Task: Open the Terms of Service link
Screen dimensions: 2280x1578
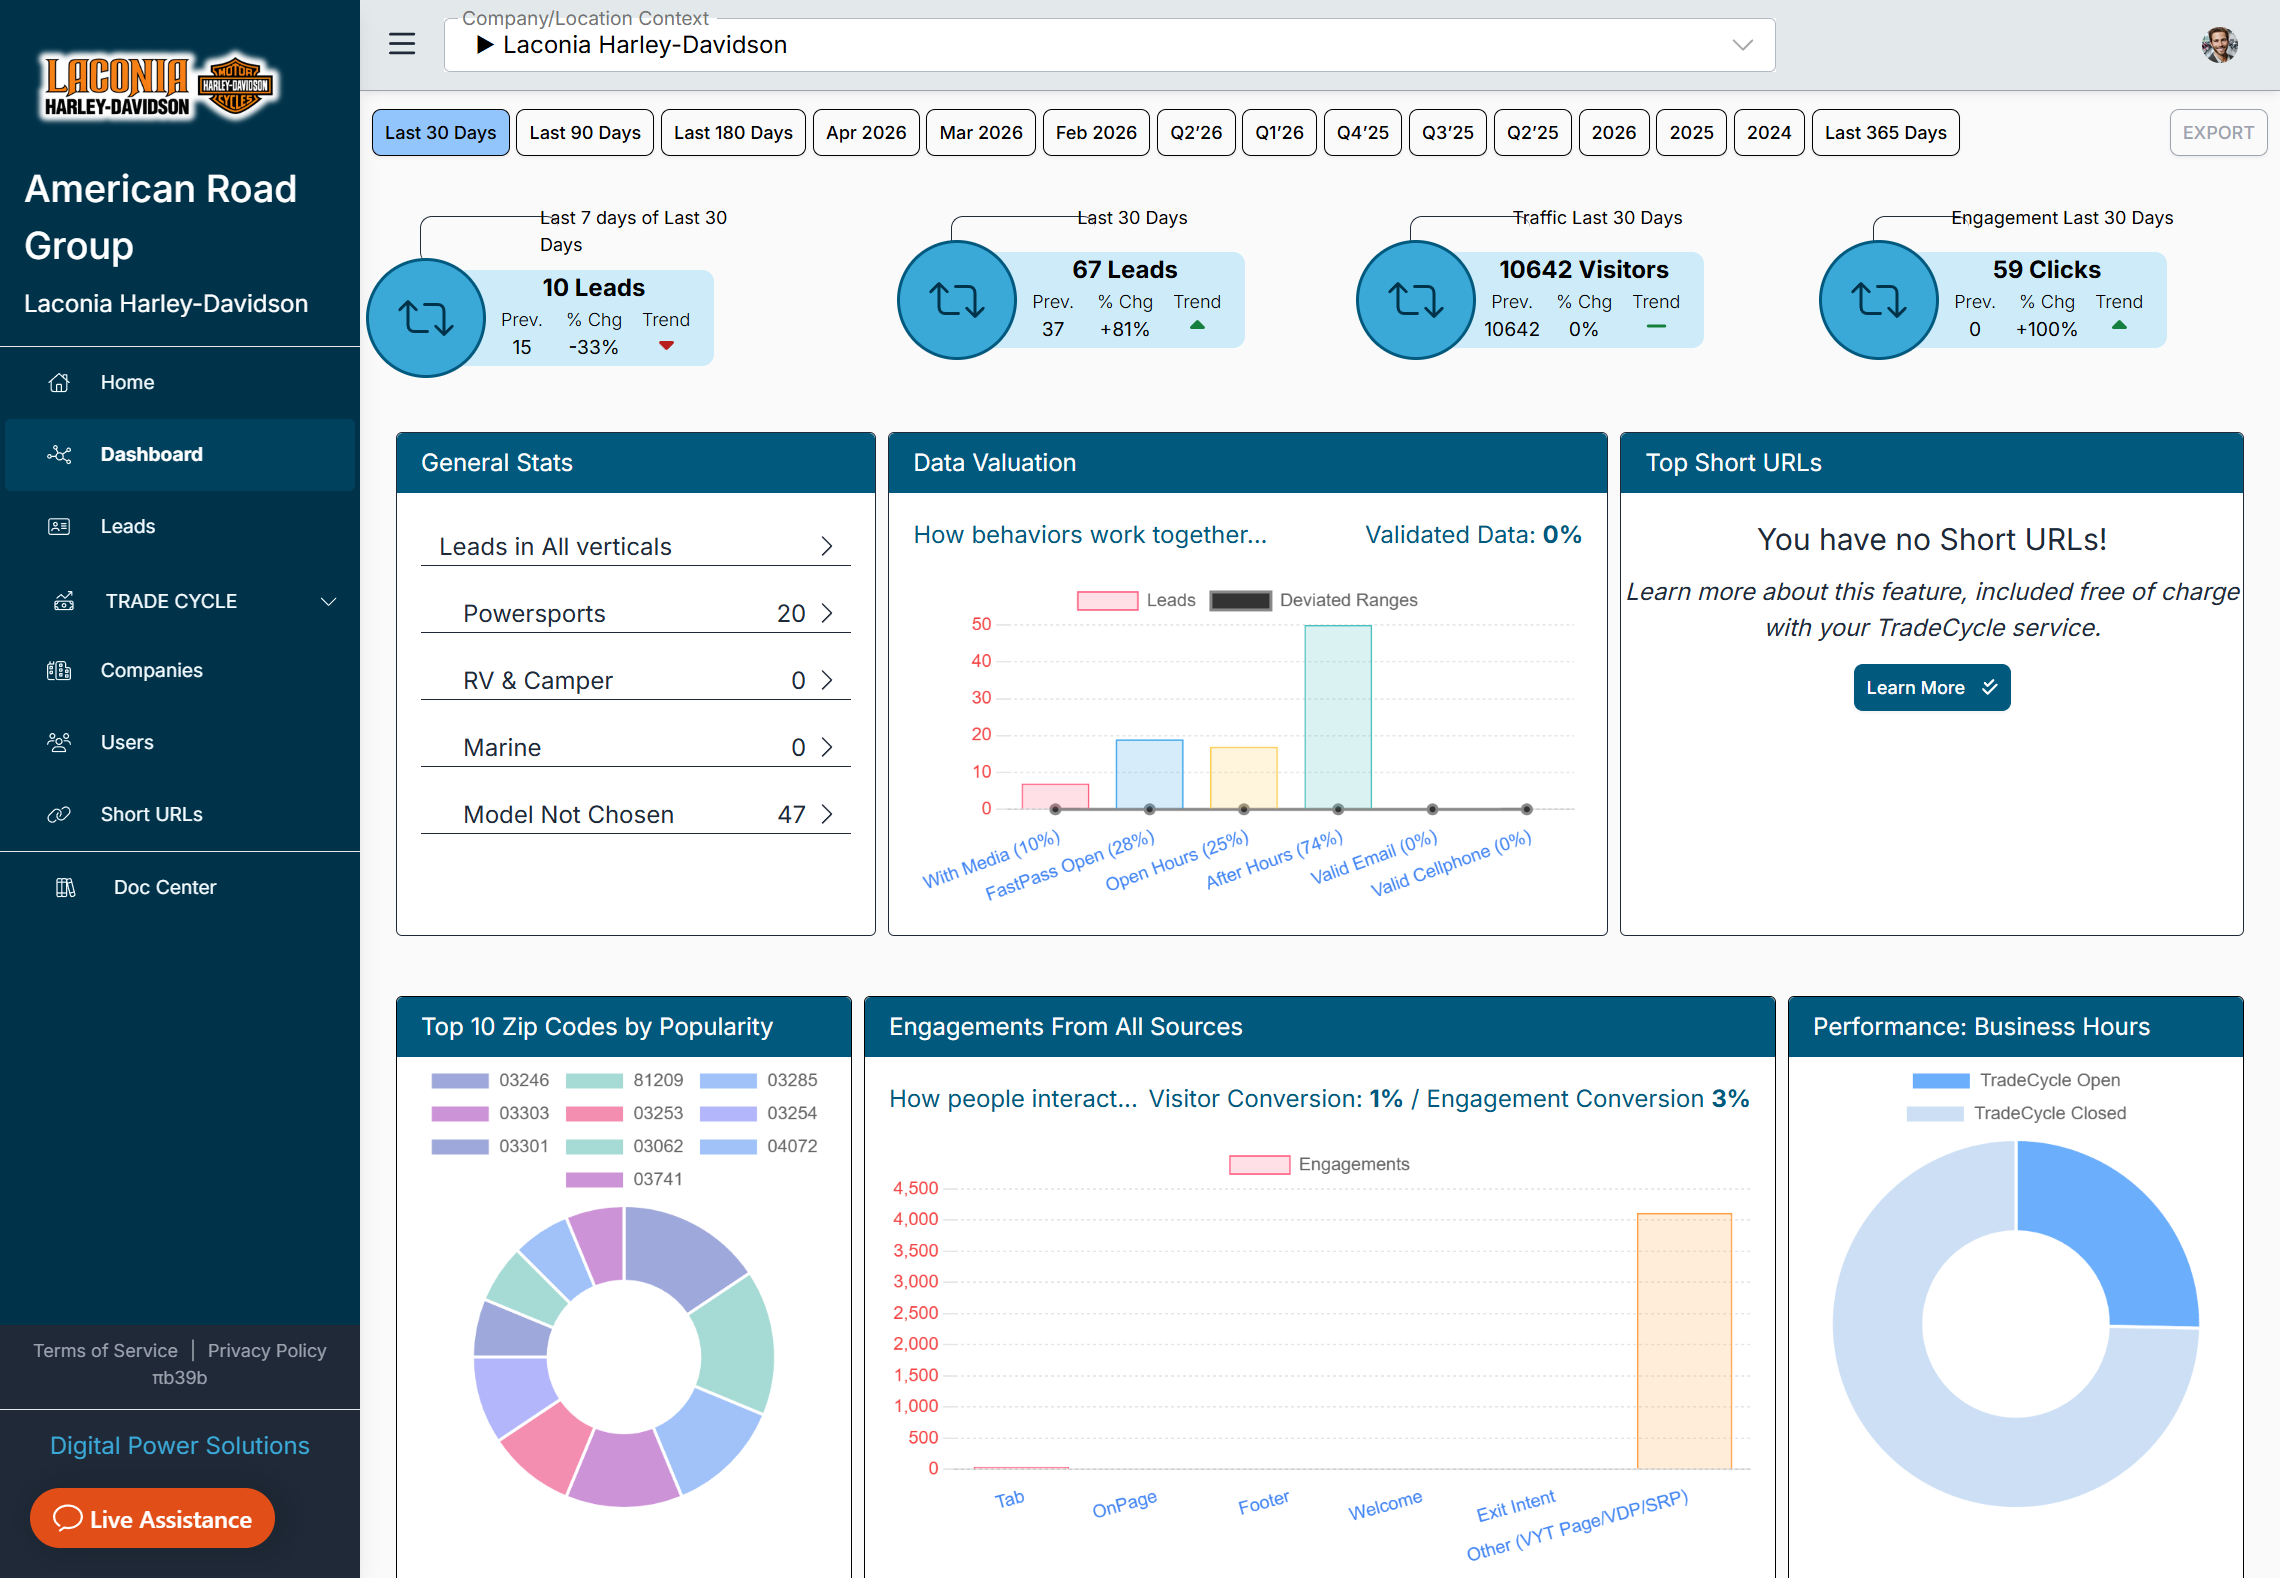Action: click(x=105, y=1350)
